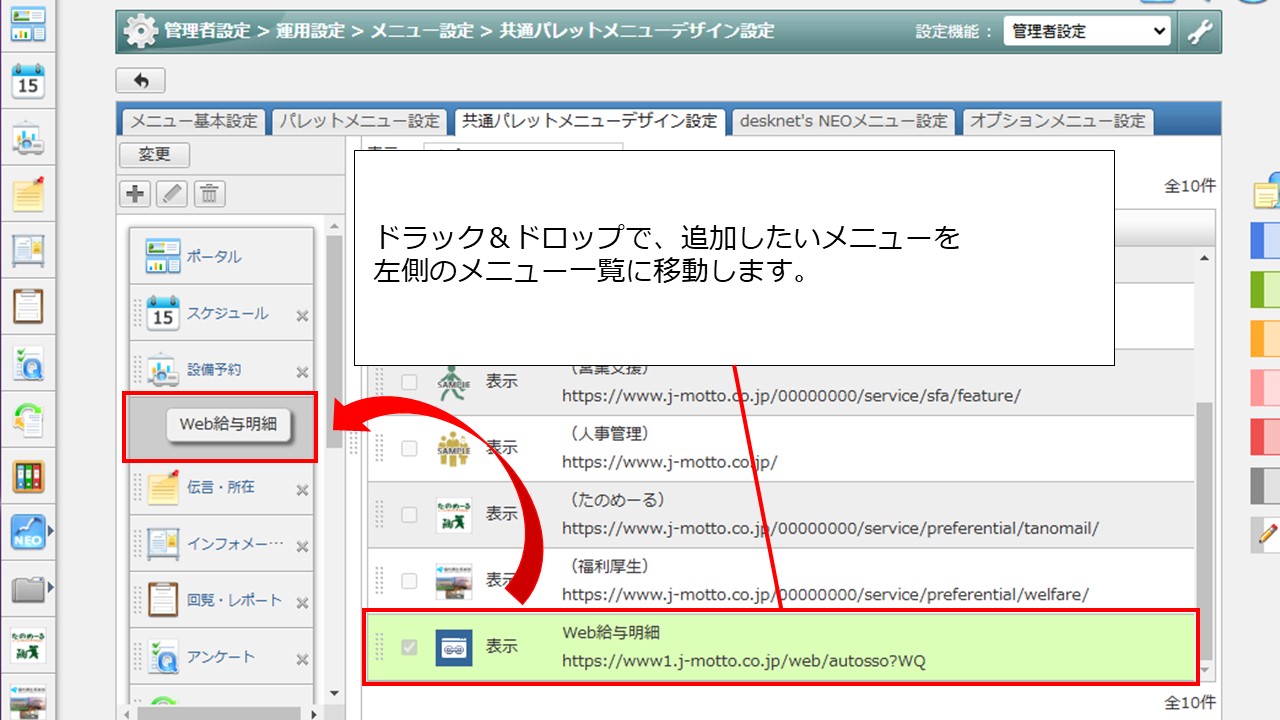Toggle the たのめーる row checkbox
The height and width of the screenshot is (720, 1280).
(x=409, y=514)
